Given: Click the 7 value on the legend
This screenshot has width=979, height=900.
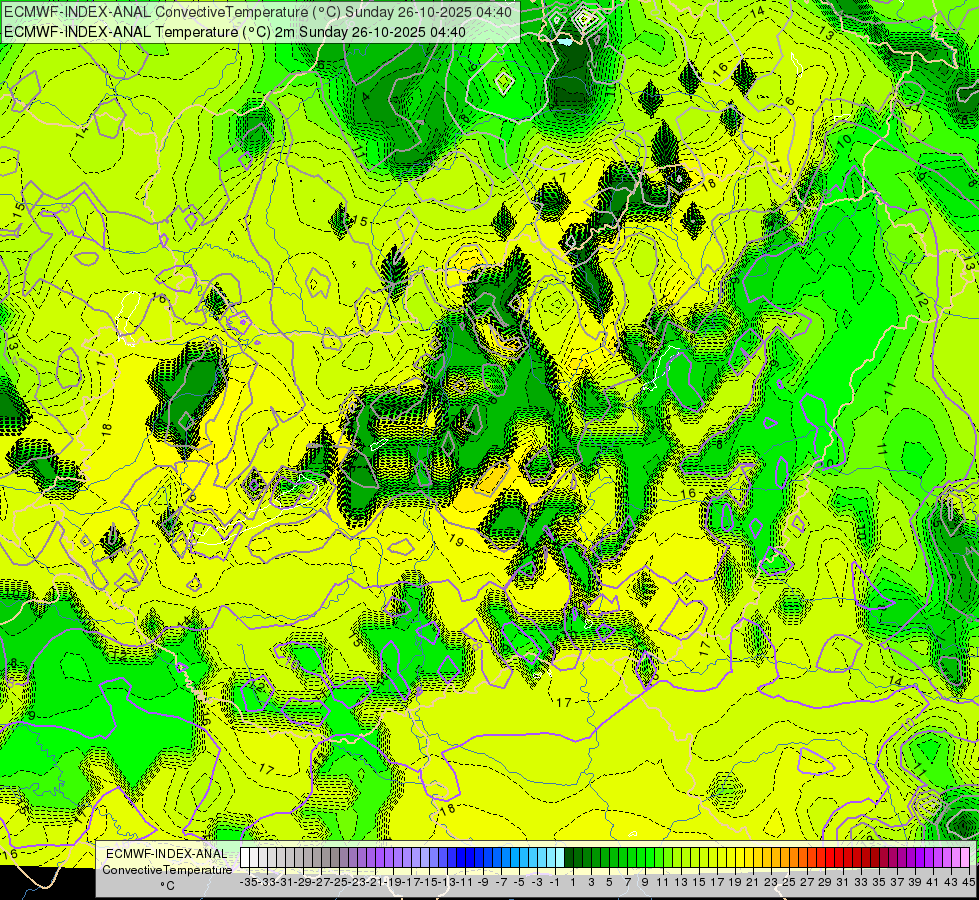Looking at the screenshot, I should (627, 882).
